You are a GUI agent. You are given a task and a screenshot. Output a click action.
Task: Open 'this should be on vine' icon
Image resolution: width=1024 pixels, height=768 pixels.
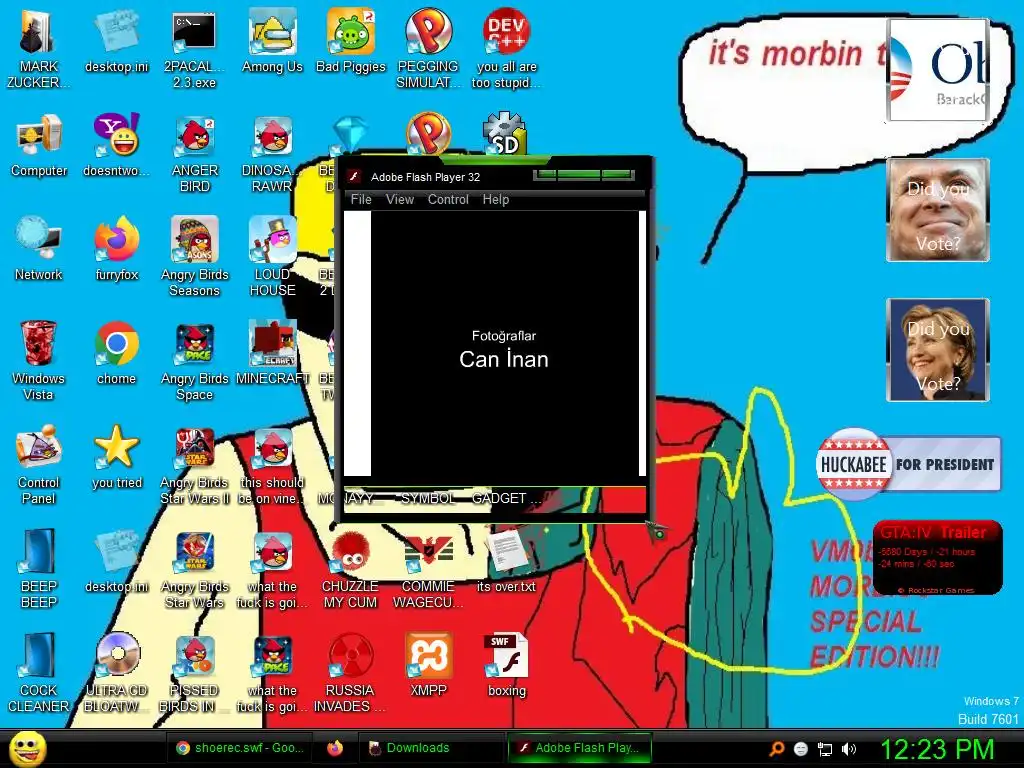click(272, 464)
